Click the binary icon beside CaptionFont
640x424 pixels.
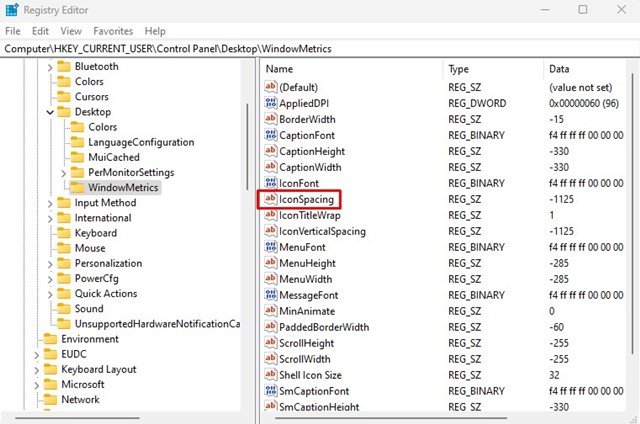click(x=271, y=135)
